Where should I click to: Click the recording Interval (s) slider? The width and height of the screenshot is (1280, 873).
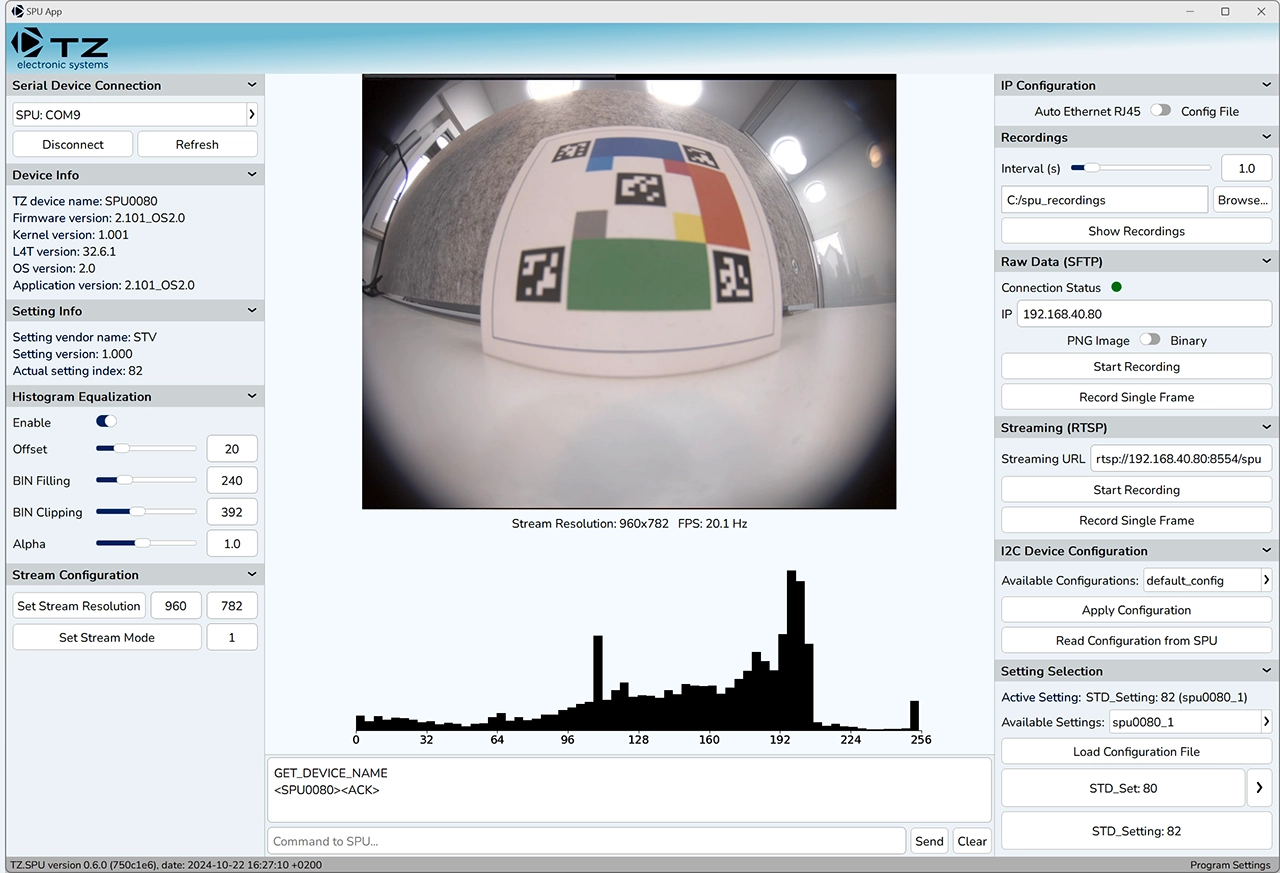1141,168
